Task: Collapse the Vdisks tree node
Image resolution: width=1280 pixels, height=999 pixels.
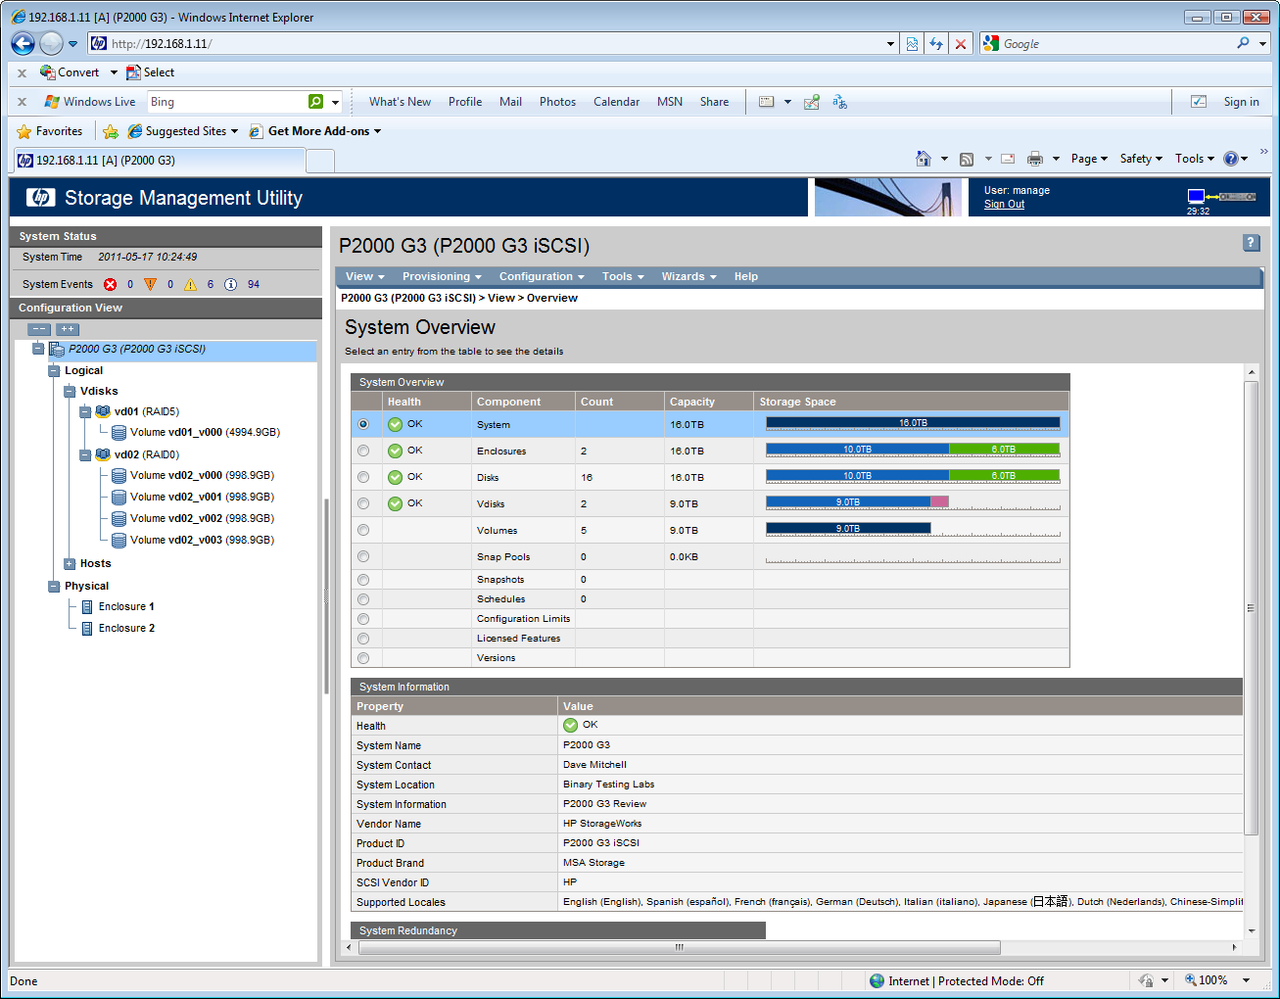Action: (70, 392)
